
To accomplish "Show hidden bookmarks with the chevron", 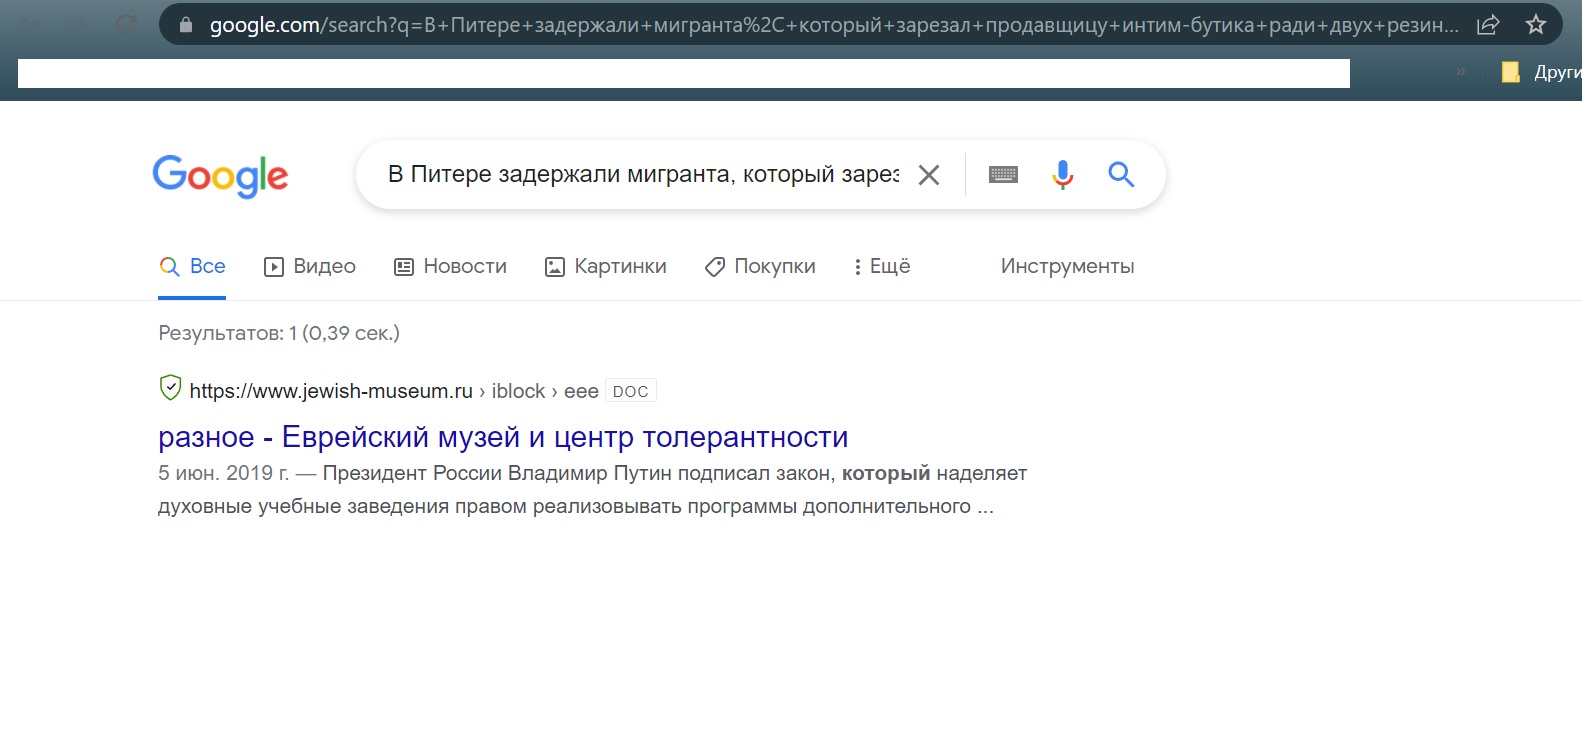I will (1461, 72).
